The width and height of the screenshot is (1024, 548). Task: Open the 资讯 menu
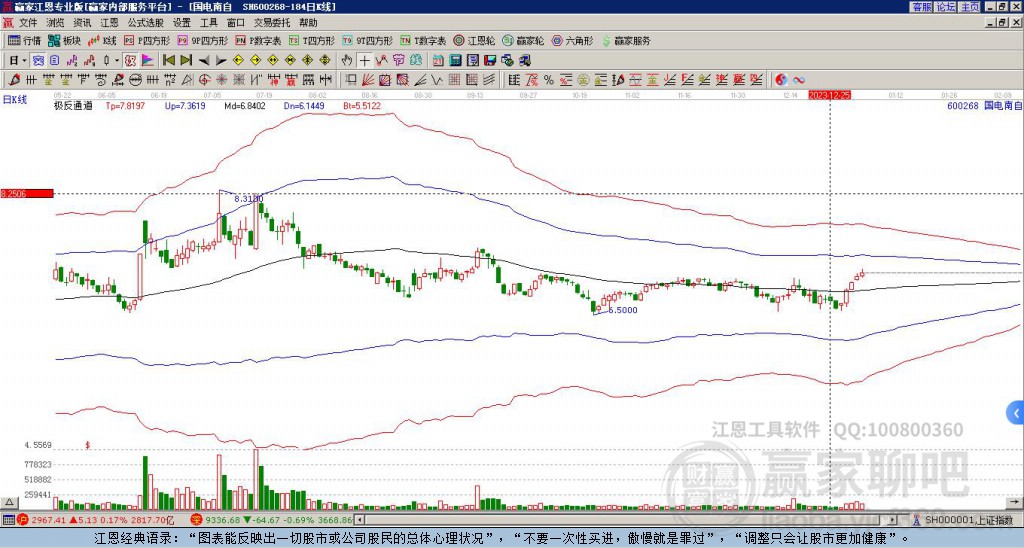pos(82,23)
